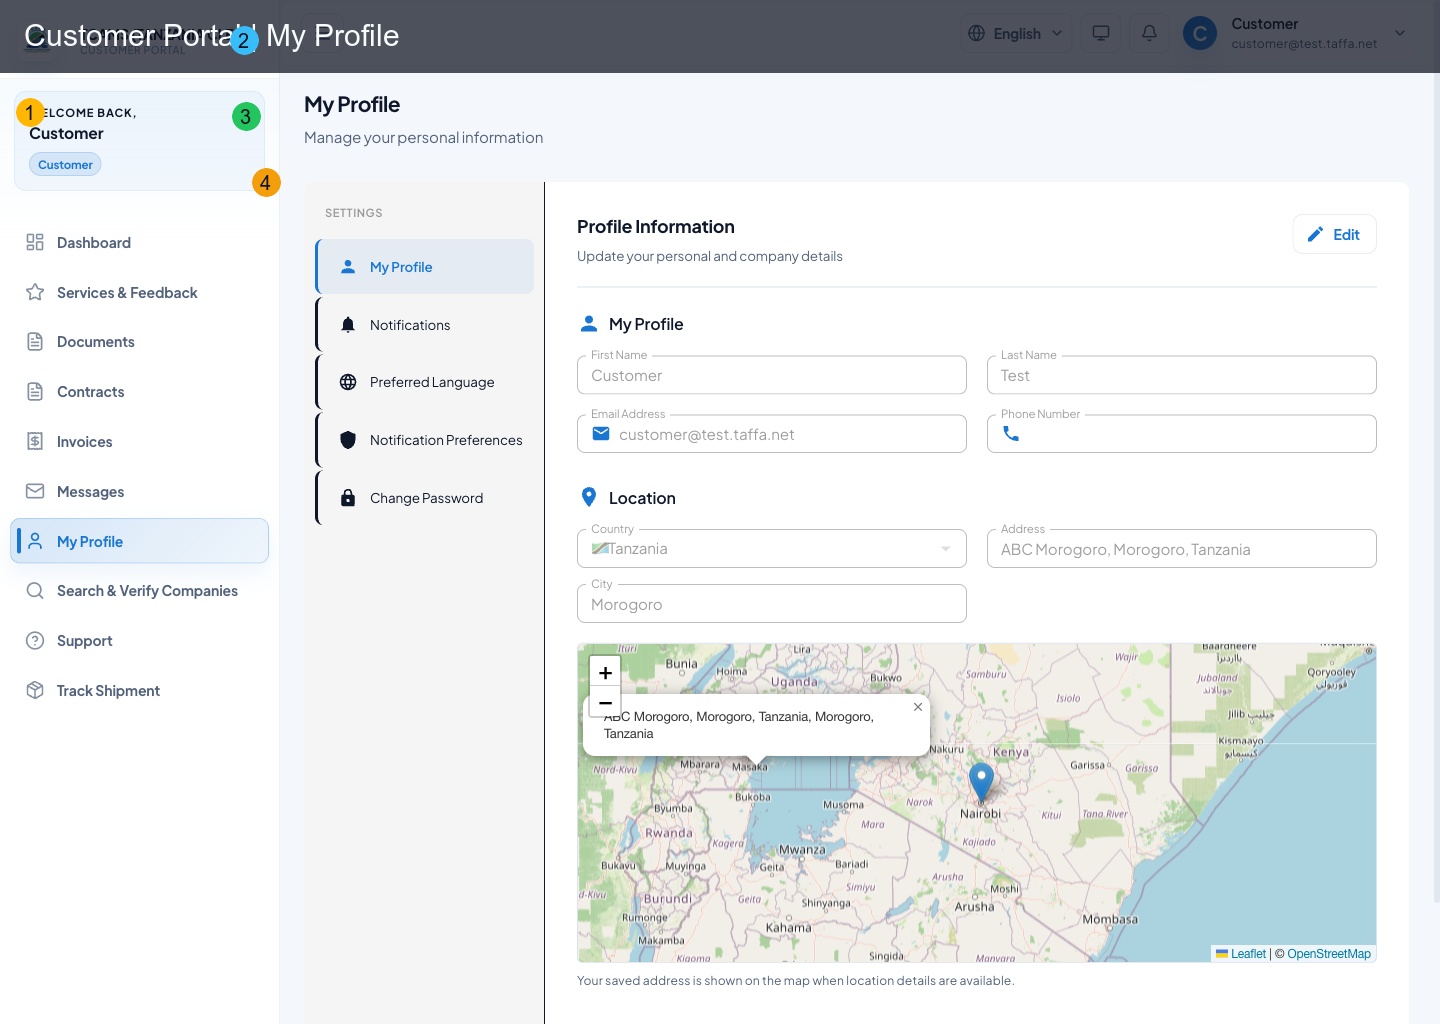This screenshot has width=1440, height=1024.
Task: Click the Invoices dollar icon
Action: tap(35, 441)
